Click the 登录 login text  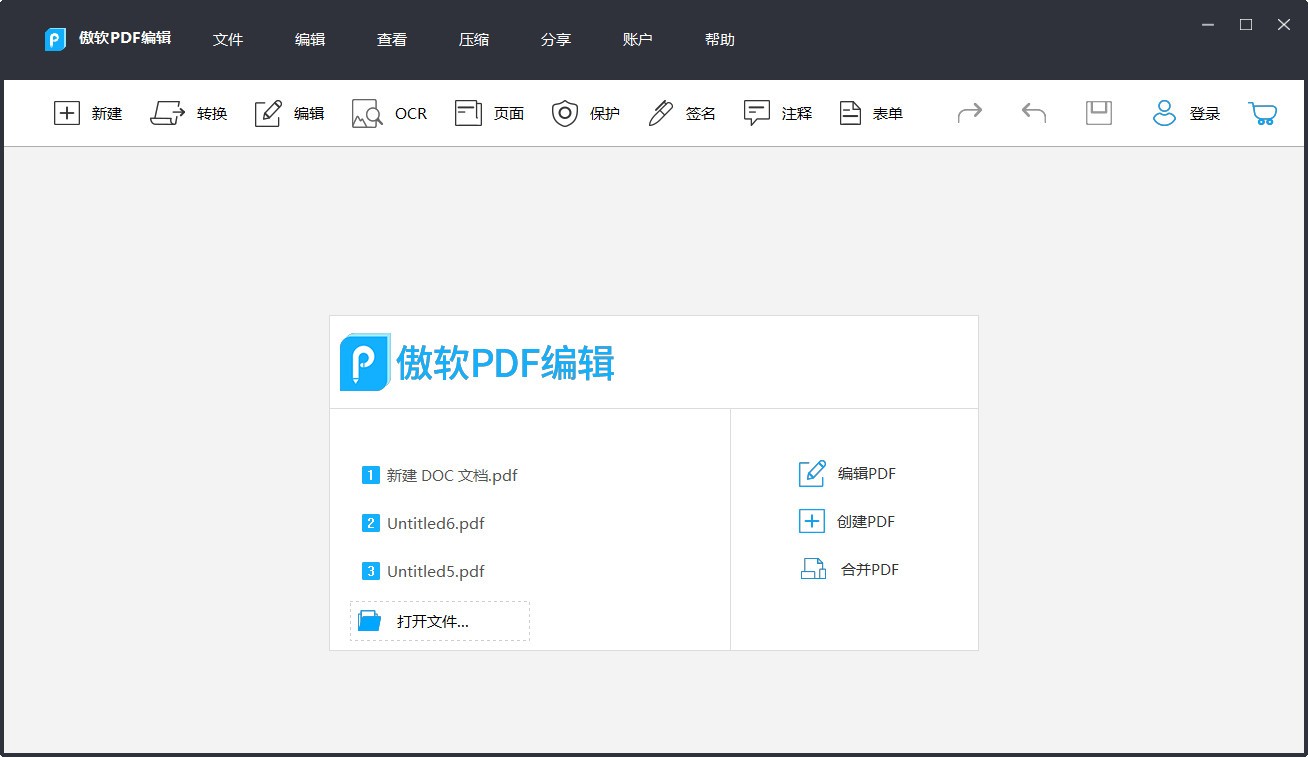click(1205, 114)
